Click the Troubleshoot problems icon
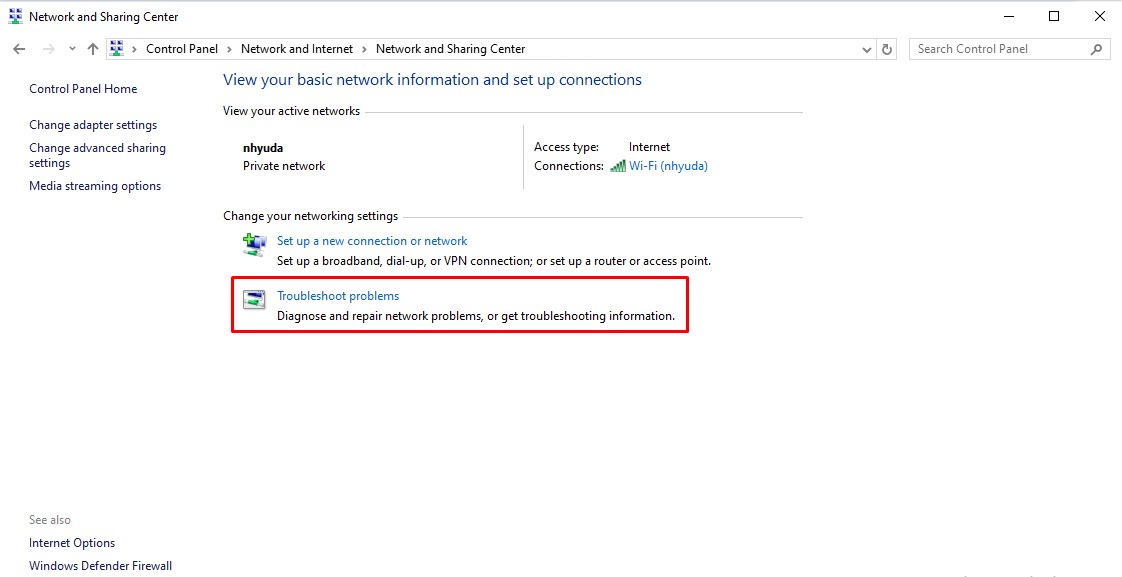1122x577 pixels. tap(255, 298)
